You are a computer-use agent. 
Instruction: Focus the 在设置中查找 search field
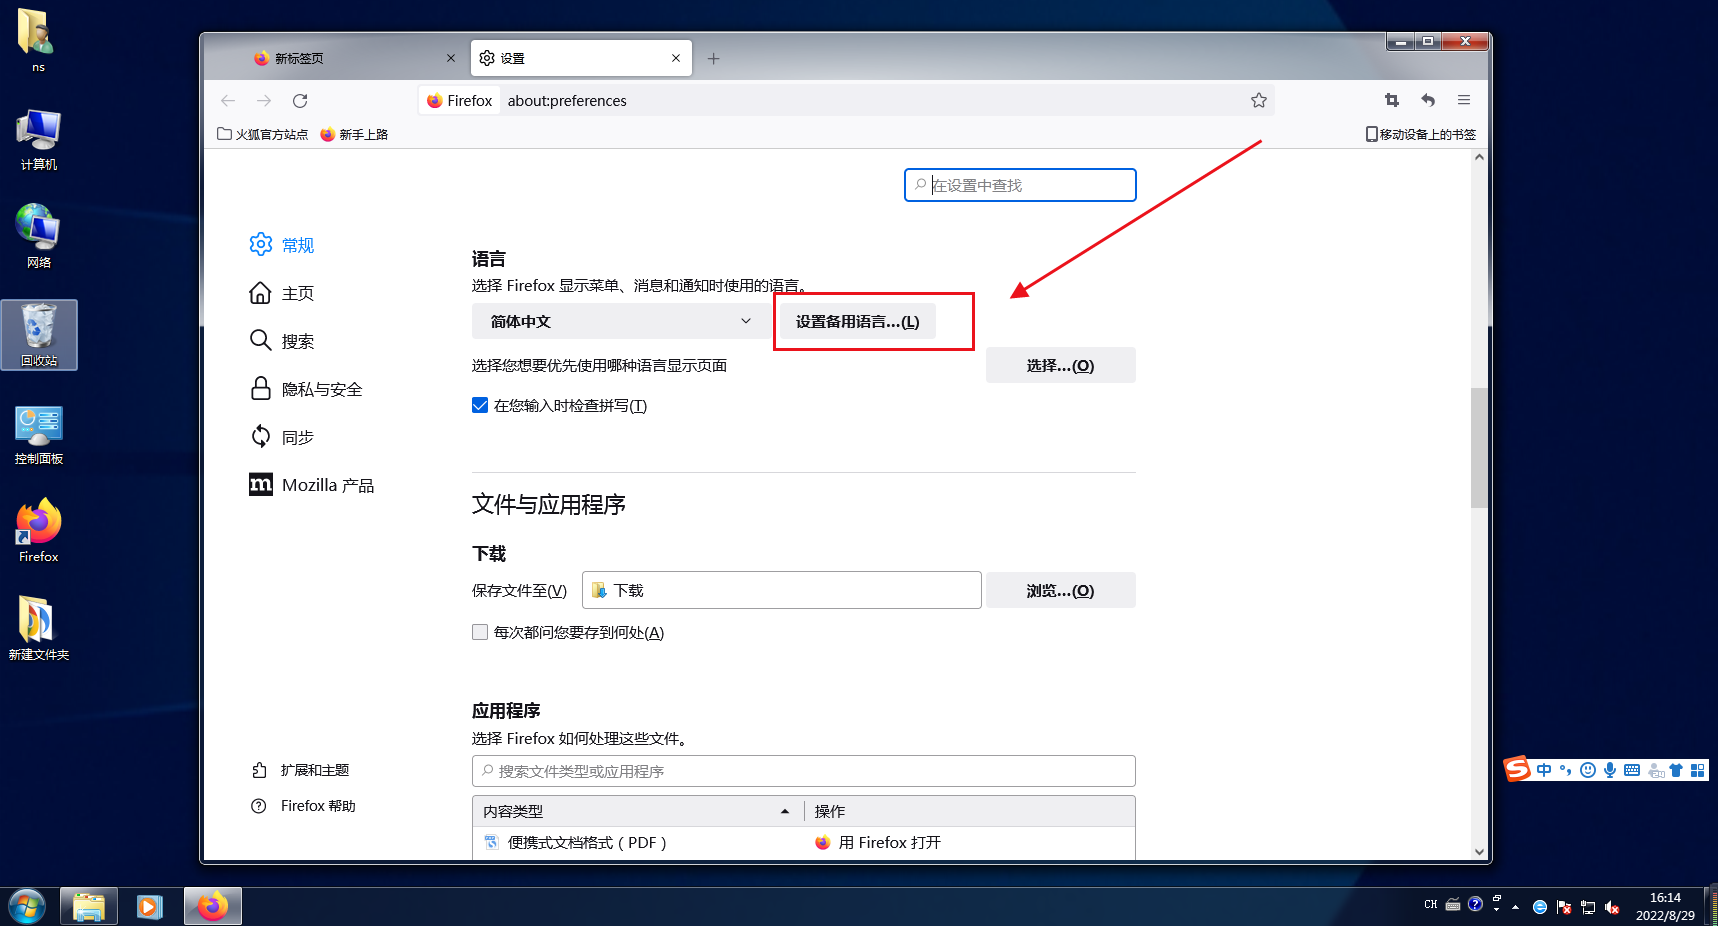click(1020, 185)
